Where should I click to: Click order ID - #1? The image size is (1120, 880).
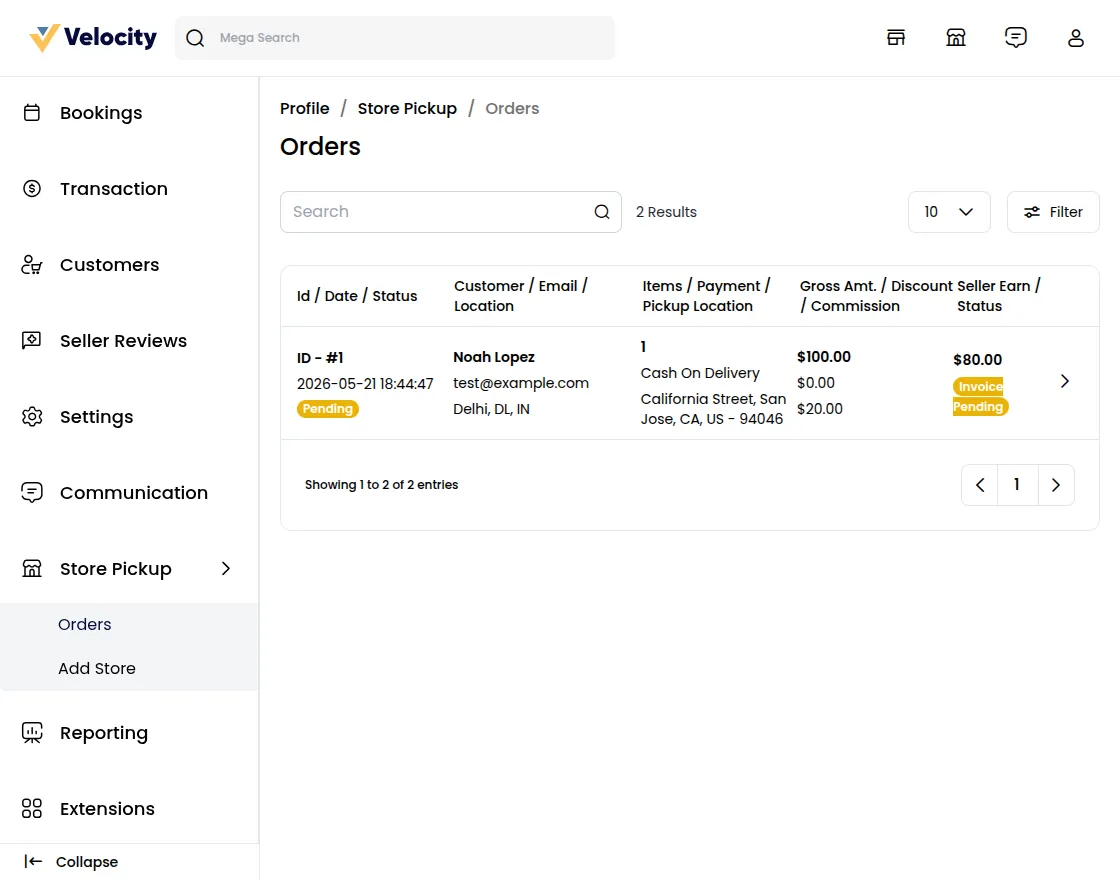[320, 358]
